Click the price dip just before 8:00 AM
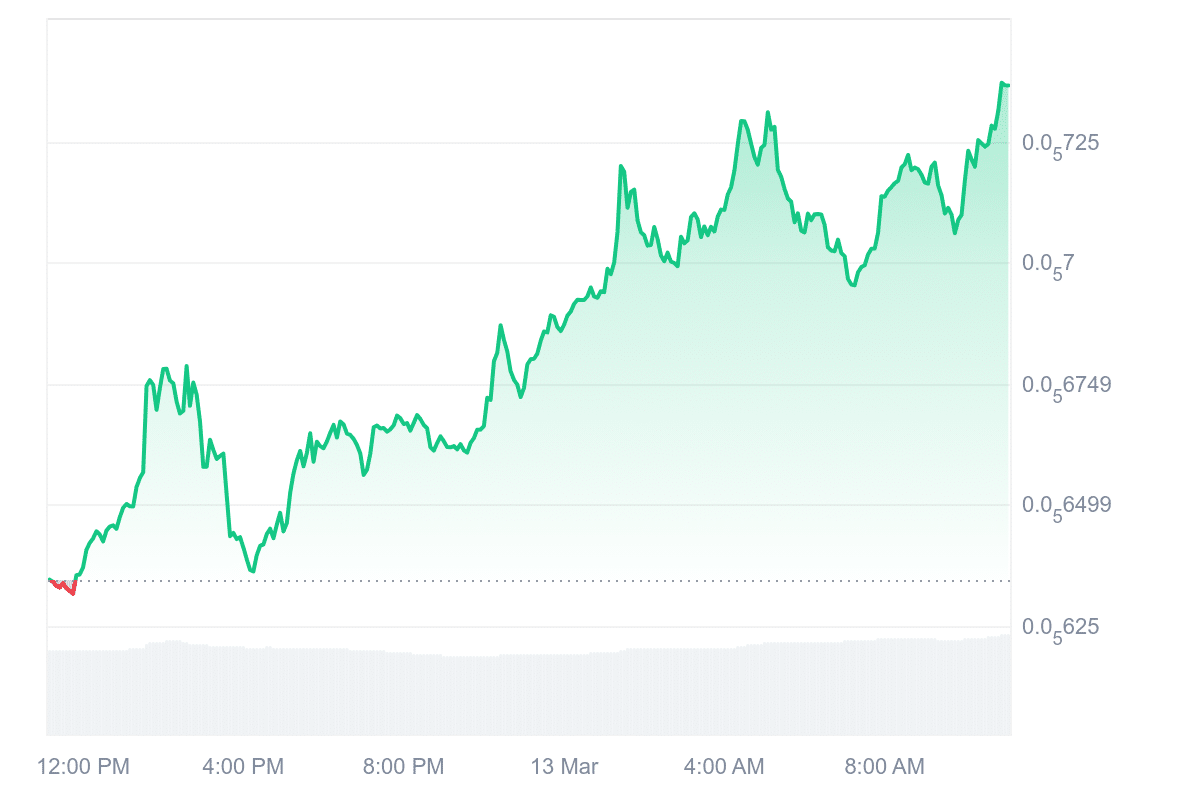1200x800 pixels. click(853, 285)
